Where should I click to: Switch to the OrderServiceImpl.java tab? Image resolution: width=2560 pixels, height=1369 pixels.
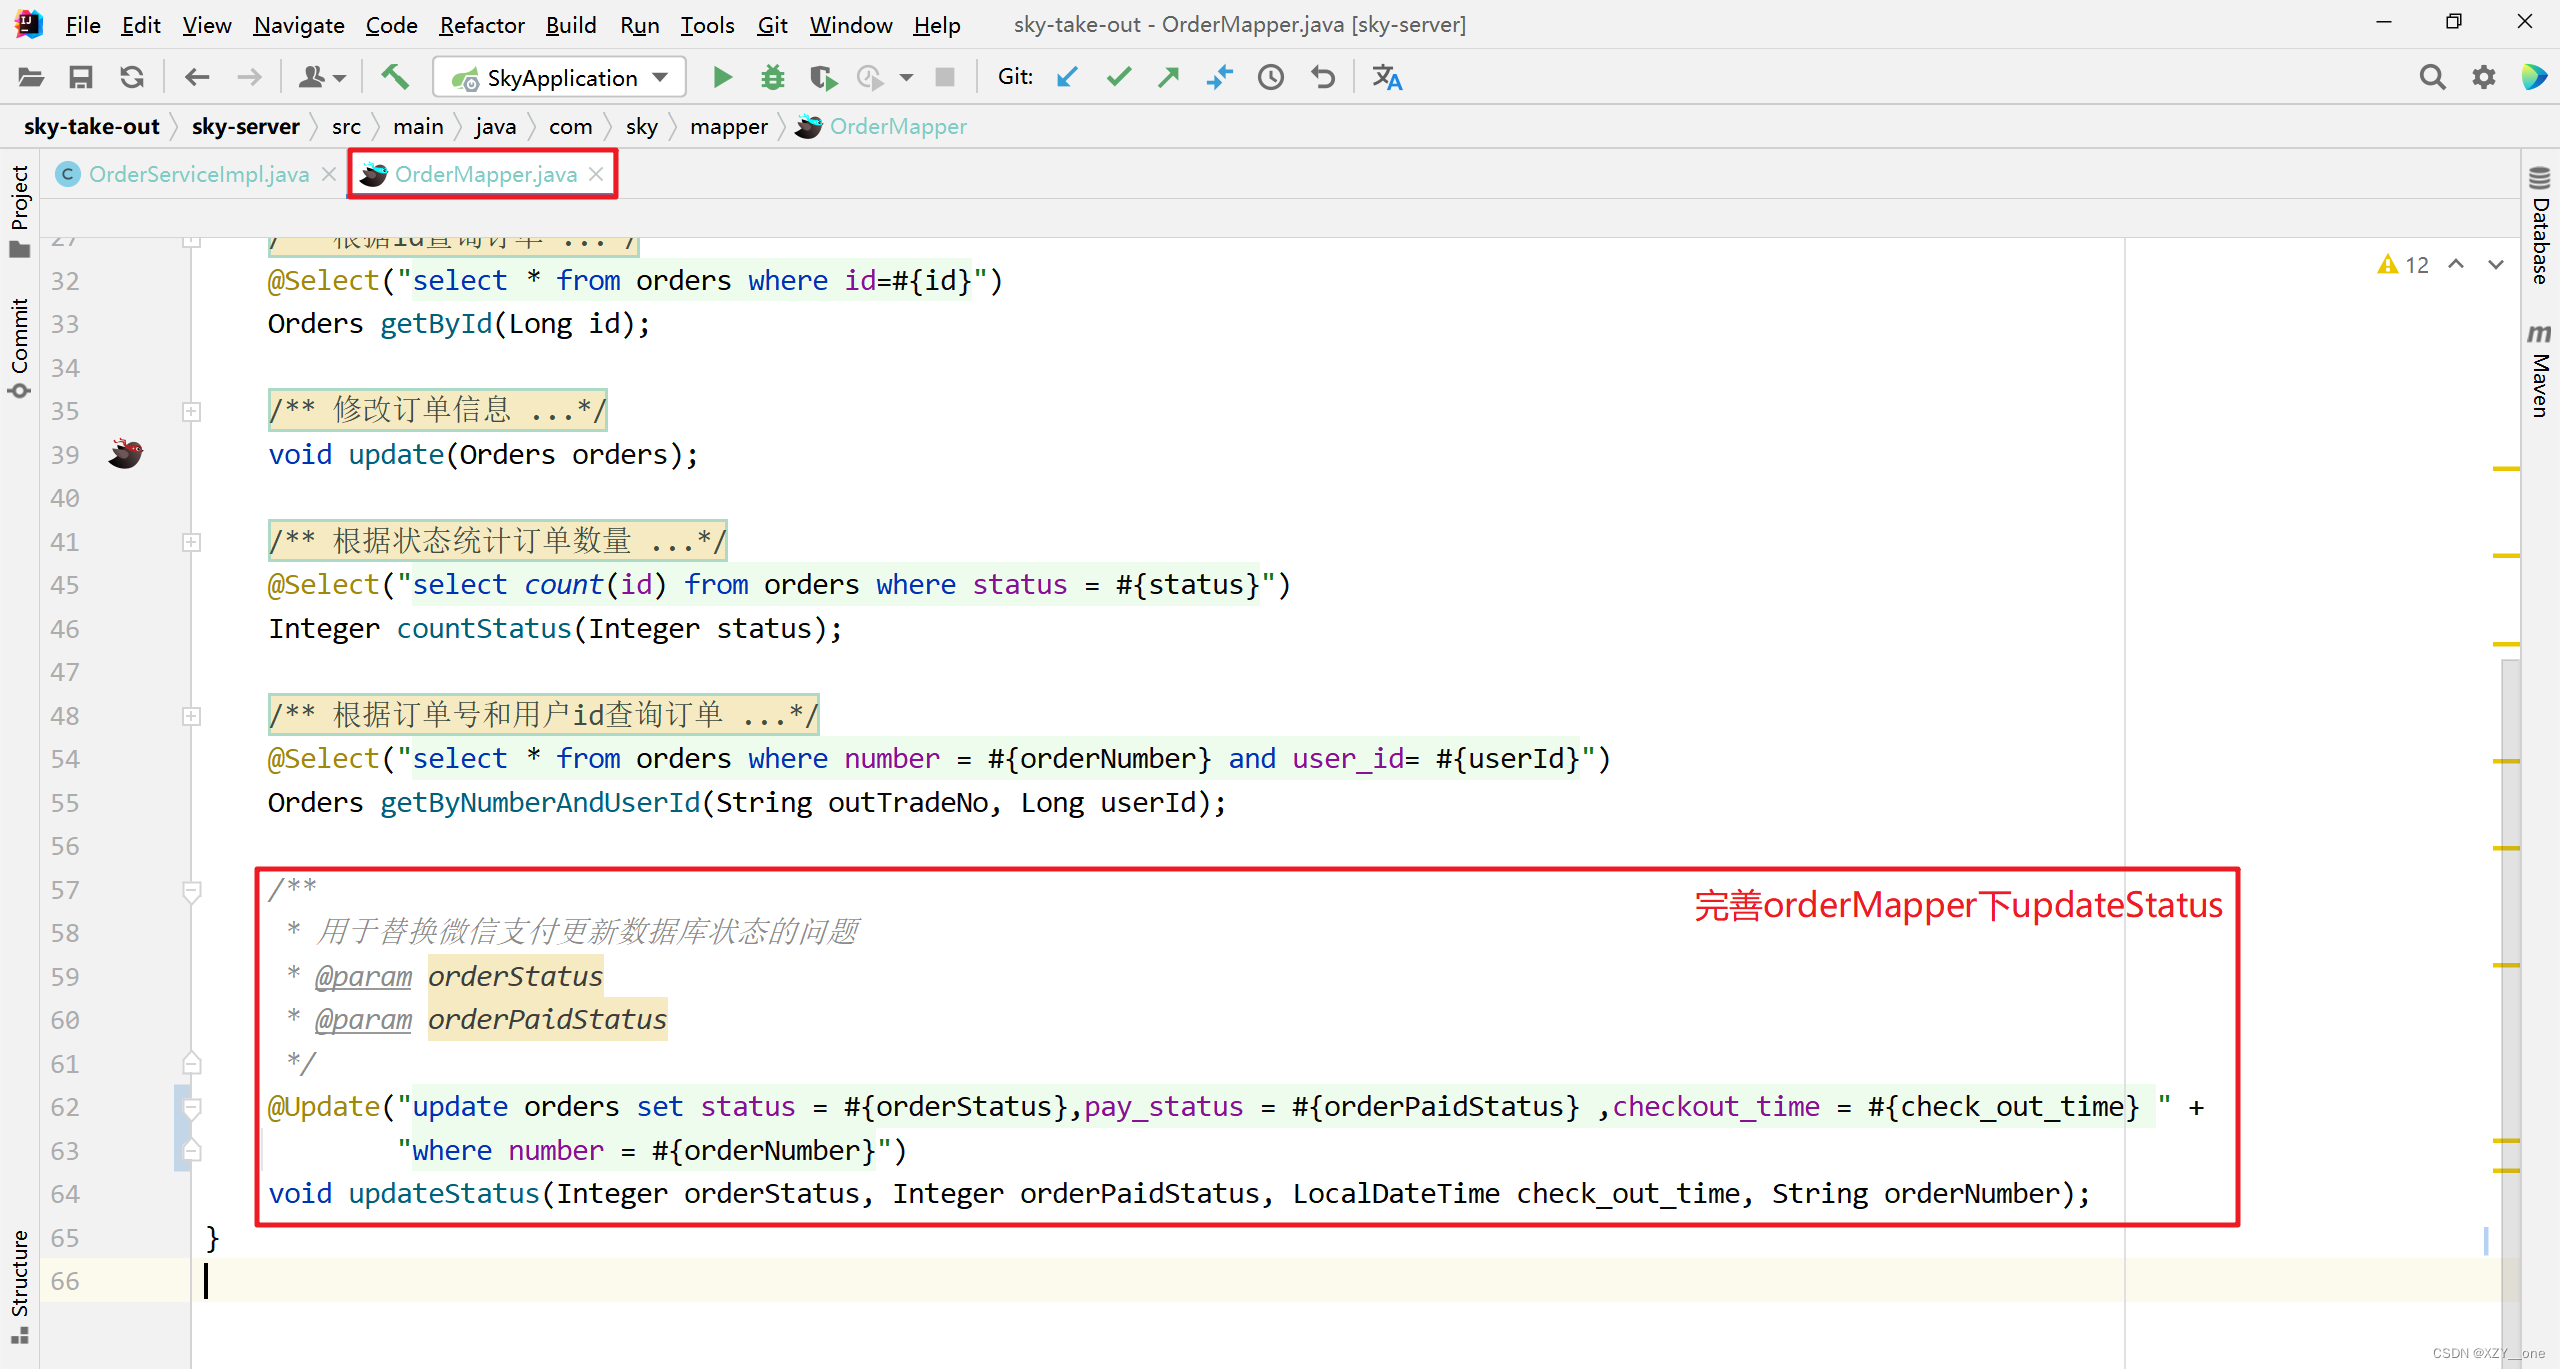click(x=198, y=174)
